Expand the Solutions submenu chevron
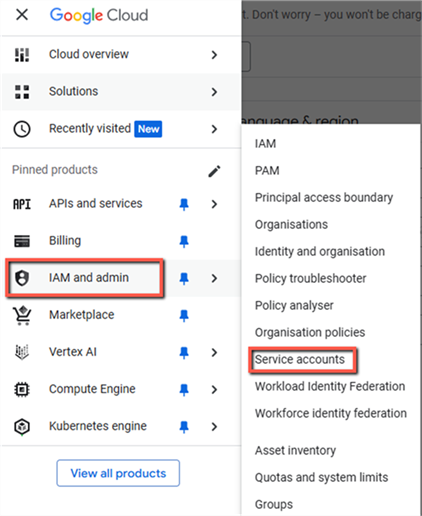Image resolution: width=422 pixels, height=516 pixels. pyautogui.click(x=214, y=92)
